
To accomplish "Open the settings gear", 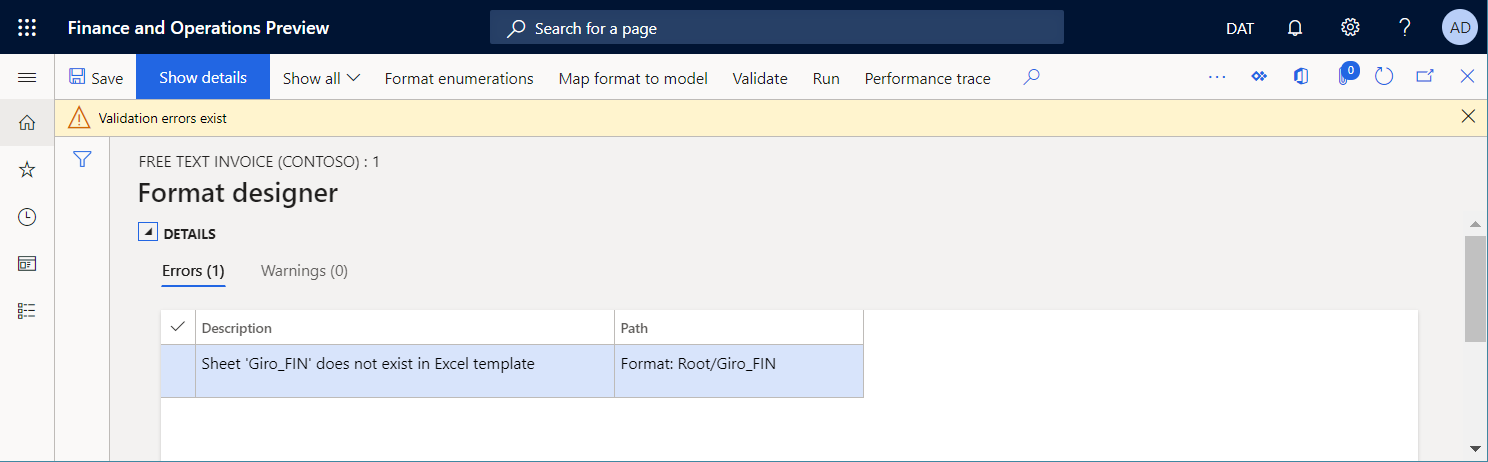I will [x=1350, y=28].
